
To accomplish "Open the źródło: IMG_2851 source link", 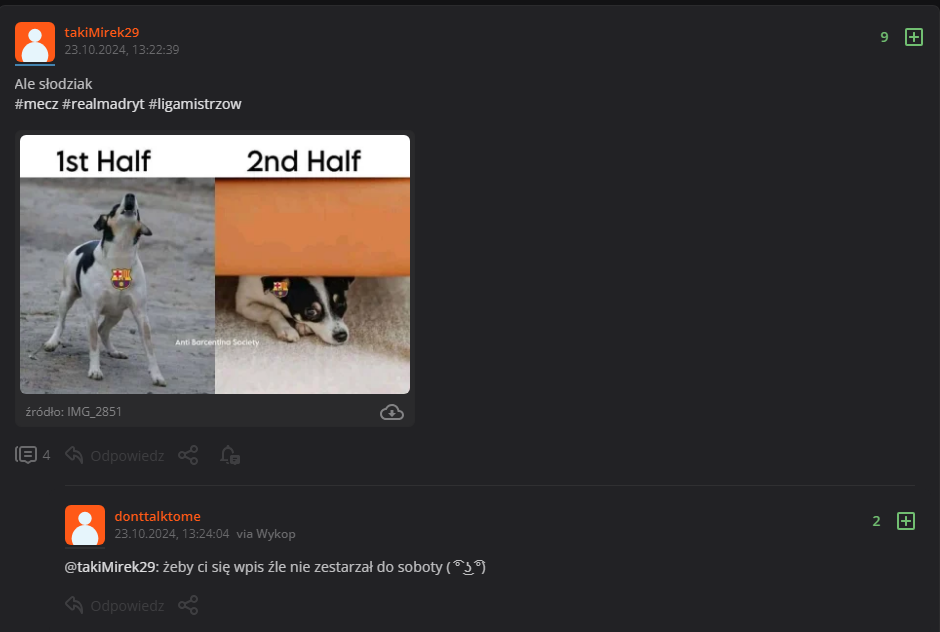I will coord(74,412).
